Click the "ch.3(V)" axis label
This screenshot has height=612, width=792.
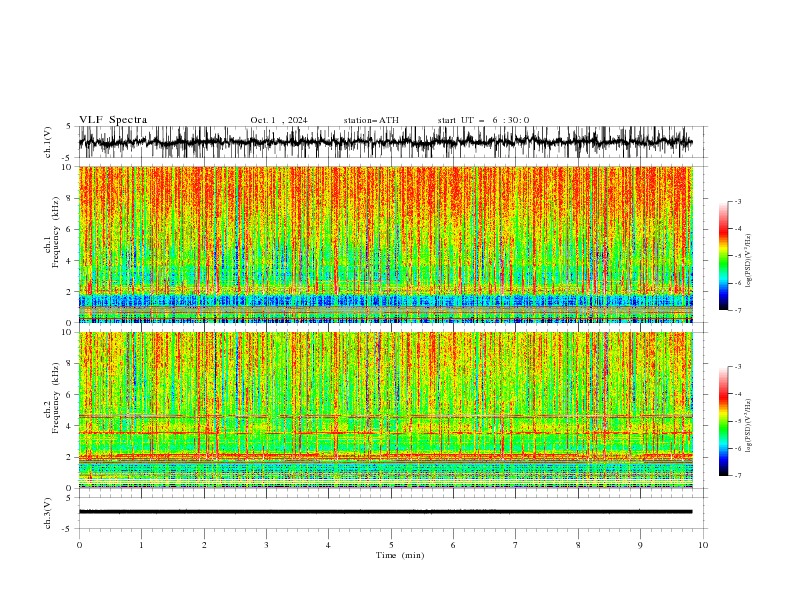[48, 513]
